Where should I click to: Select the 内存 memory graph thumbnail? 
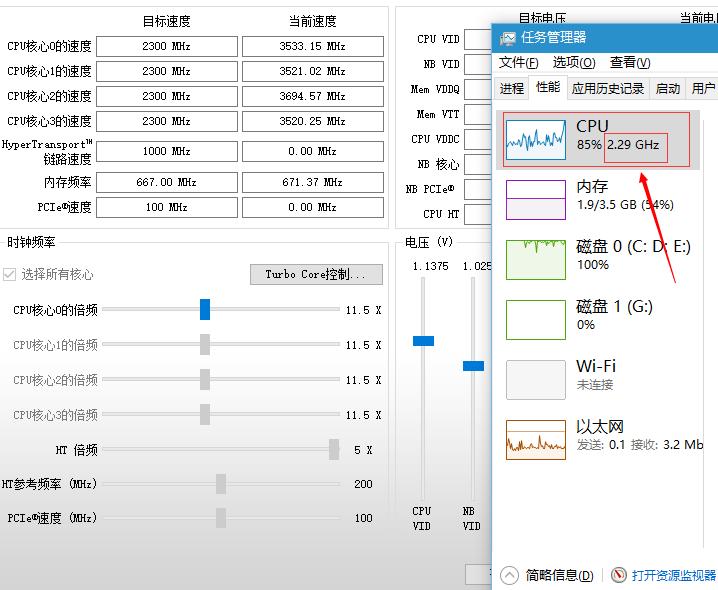(x=536, y=200)
